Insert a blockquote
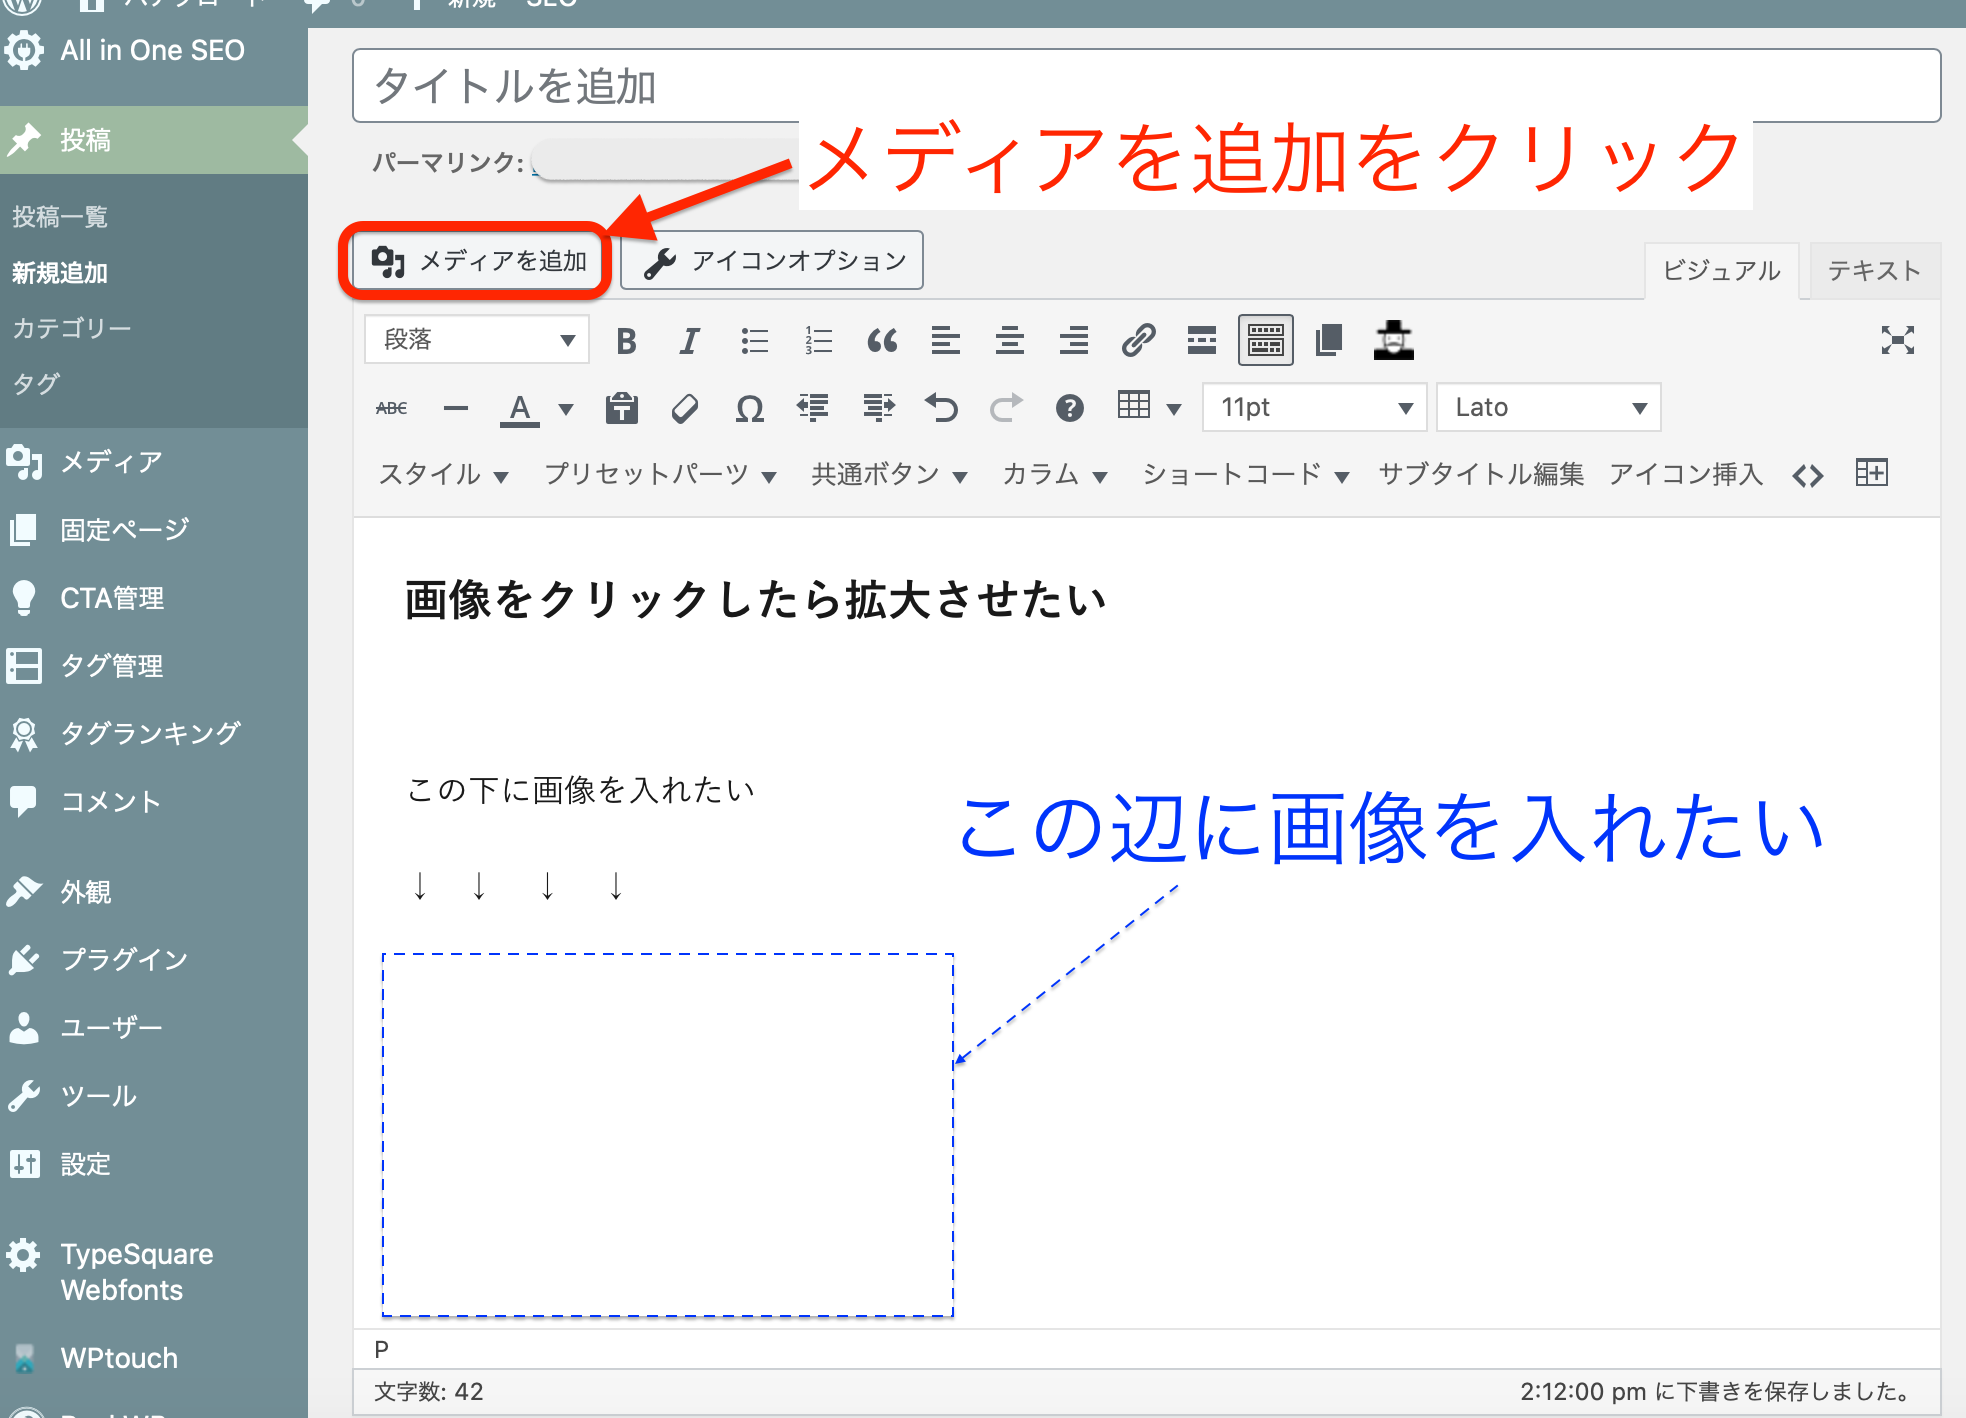Viewport: 1966px width, 1418px height. tap(881, 341)
